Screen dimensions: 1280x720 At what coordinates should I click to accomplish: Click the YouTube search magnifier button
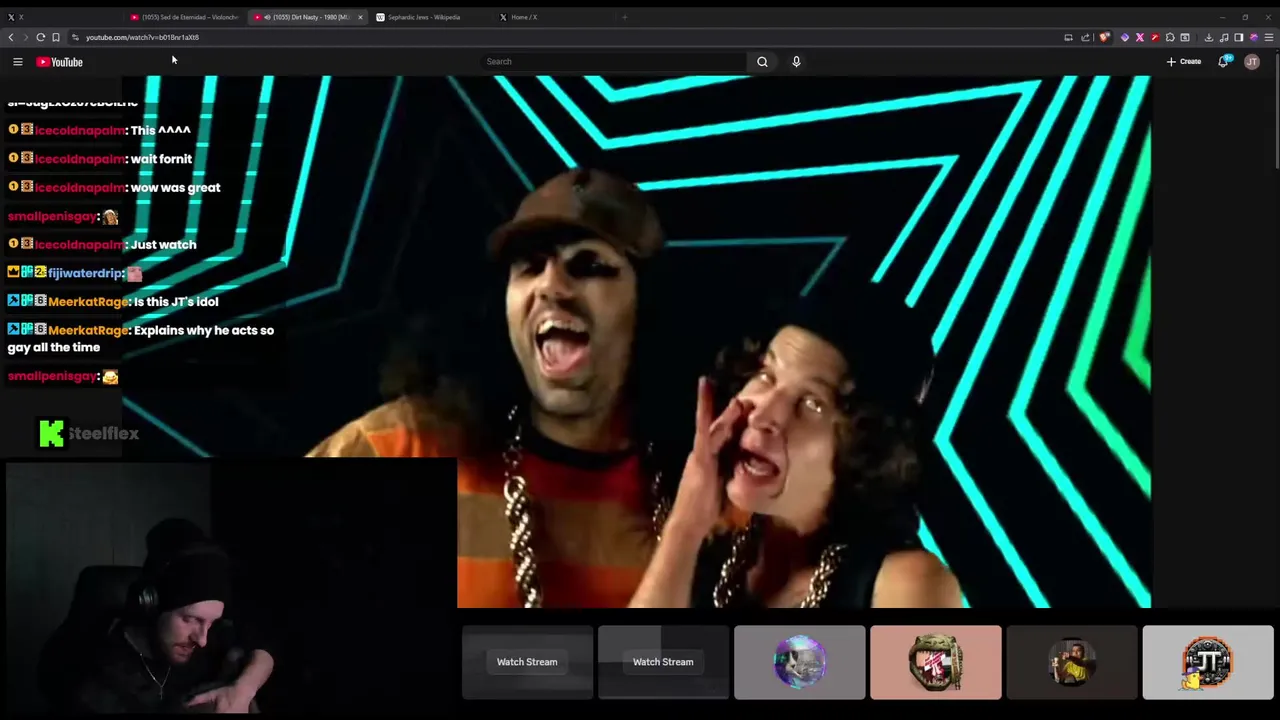pos(762,62)
